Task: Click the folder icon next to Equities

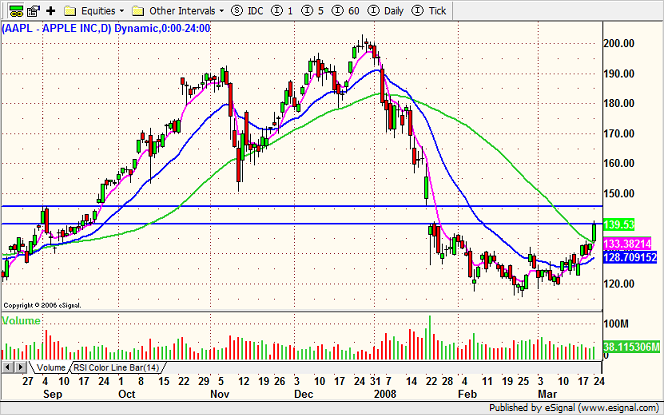Action: [x=70, y=11]
